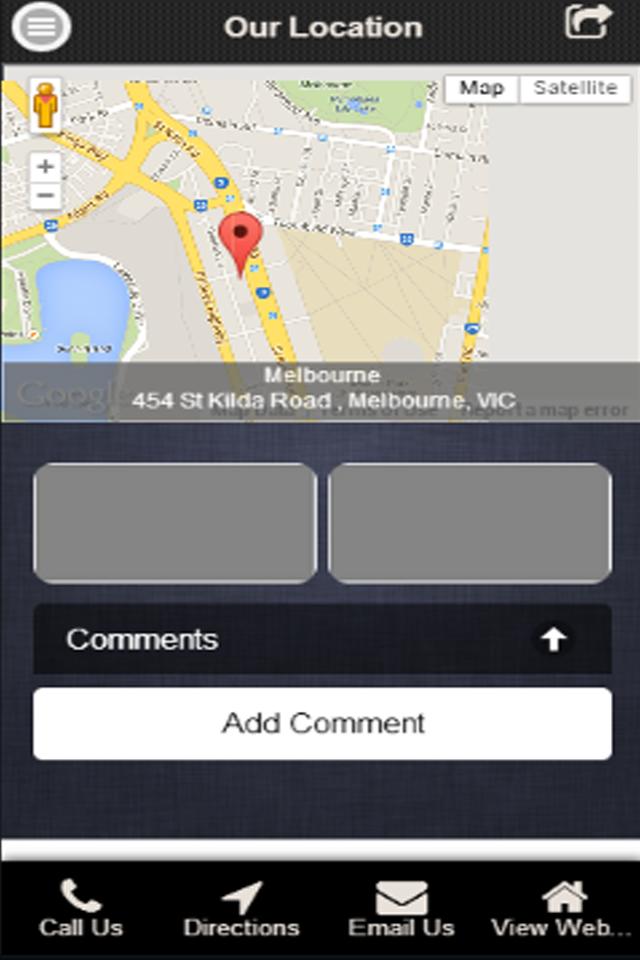The width and height of the screenshot is (640, 960).
Task: Switch map to Satellite view
Action: tap(575, 88)
